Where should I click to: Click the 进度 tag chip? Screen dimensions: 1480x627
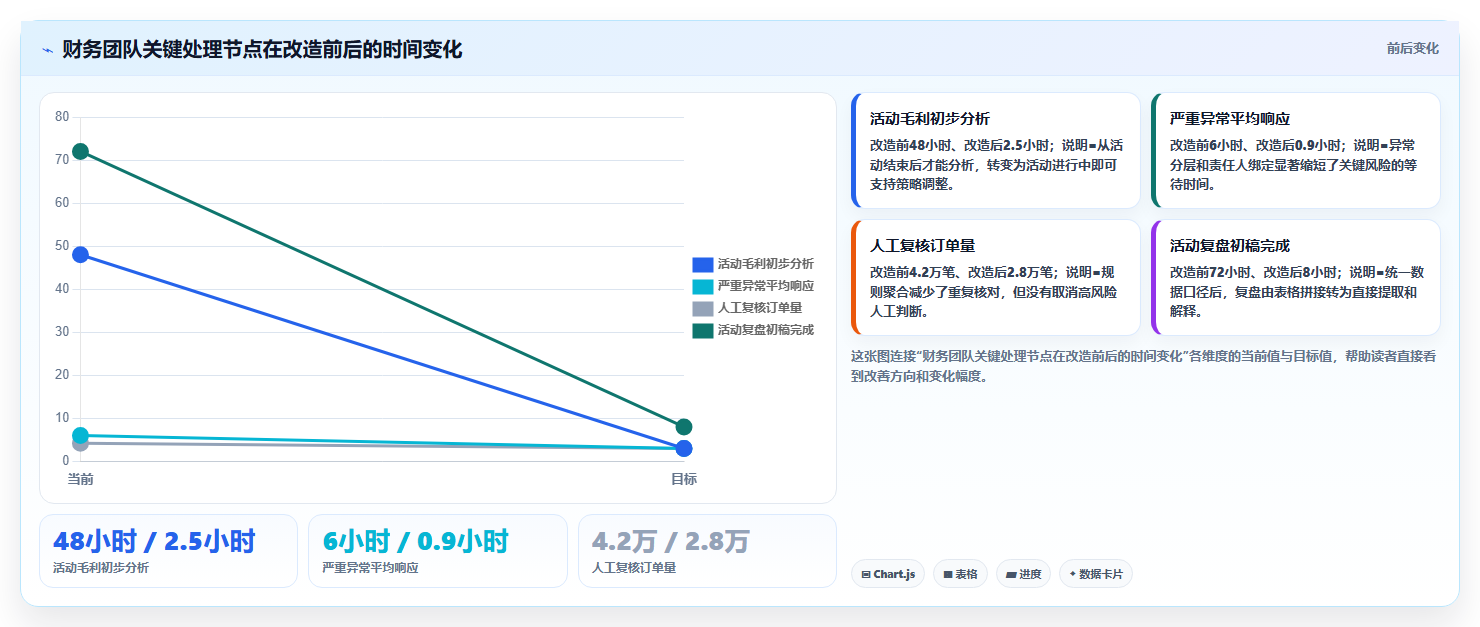[x=1023, y=574]
